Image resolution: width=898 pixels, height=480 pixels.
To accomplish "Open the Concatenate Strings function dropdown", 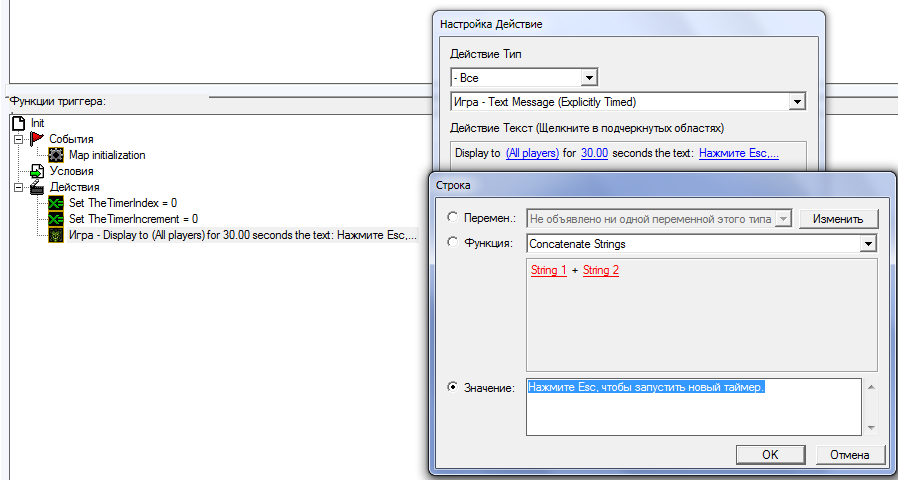I will 868,244.
